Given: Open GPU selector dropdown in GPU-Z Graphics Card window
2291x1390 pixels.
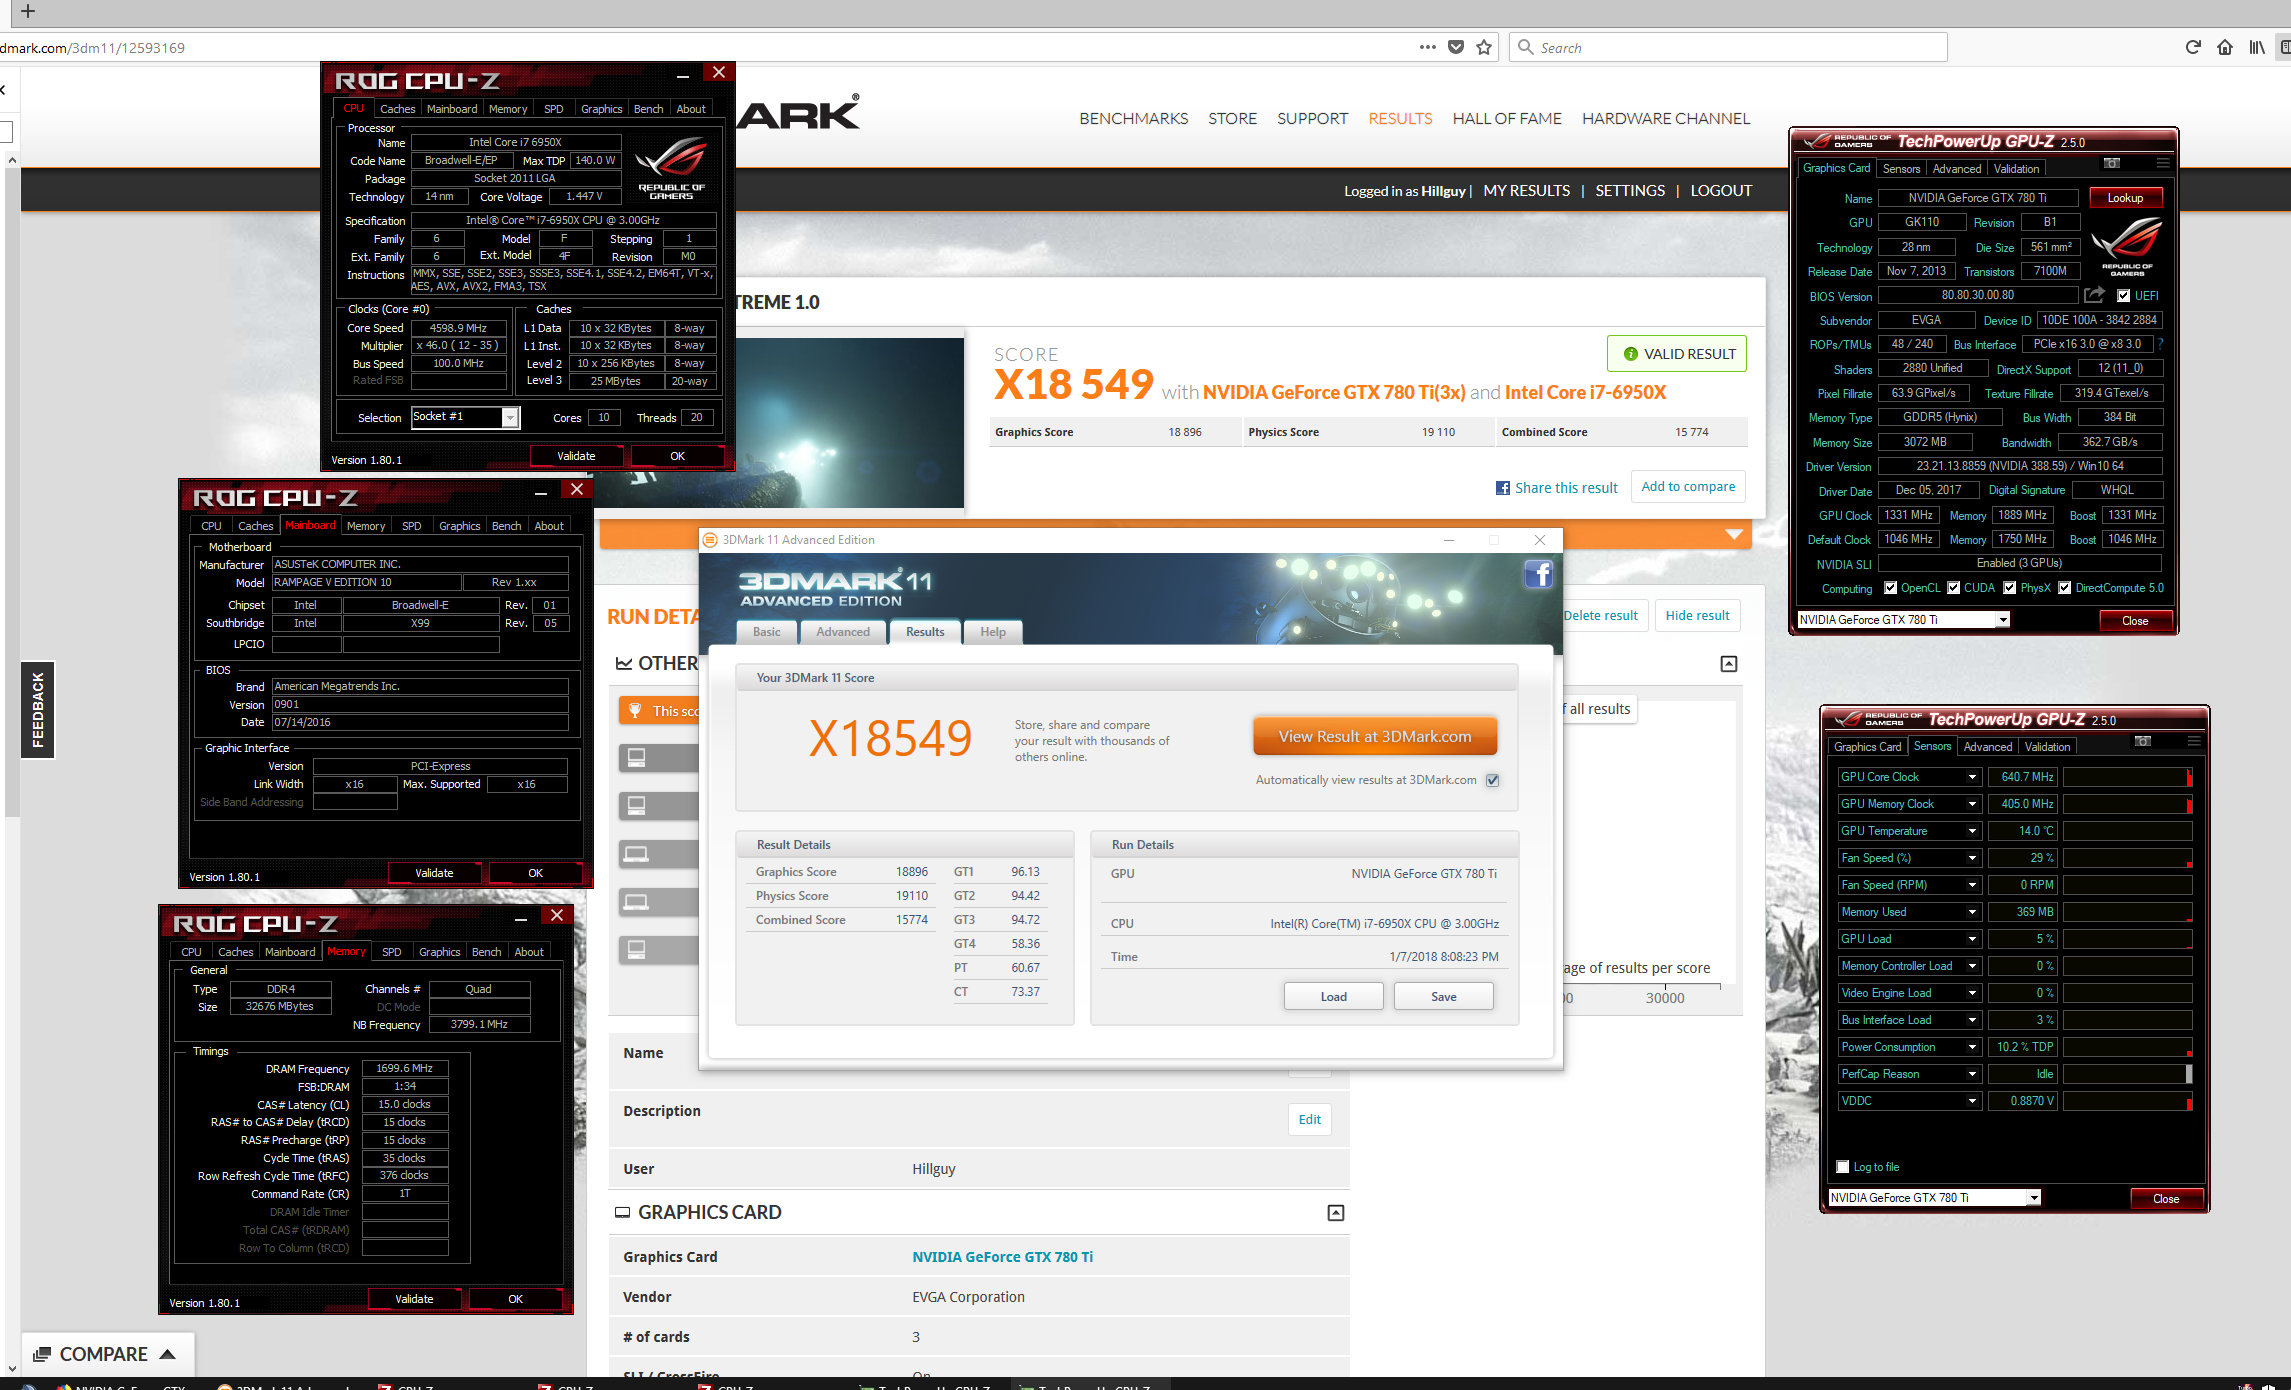Looking at the screenshot, I should point(2002,620).
